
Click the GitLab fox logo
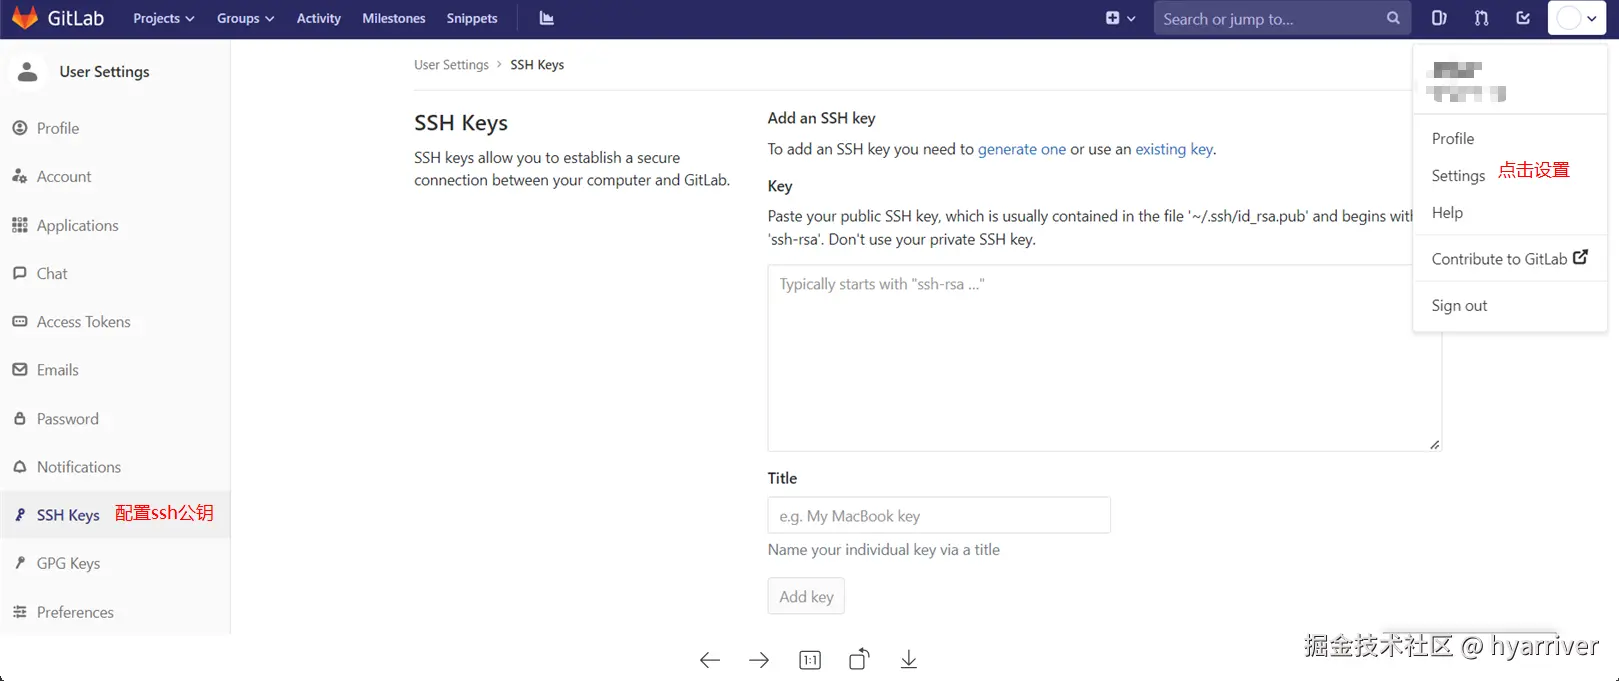point(25,18)
